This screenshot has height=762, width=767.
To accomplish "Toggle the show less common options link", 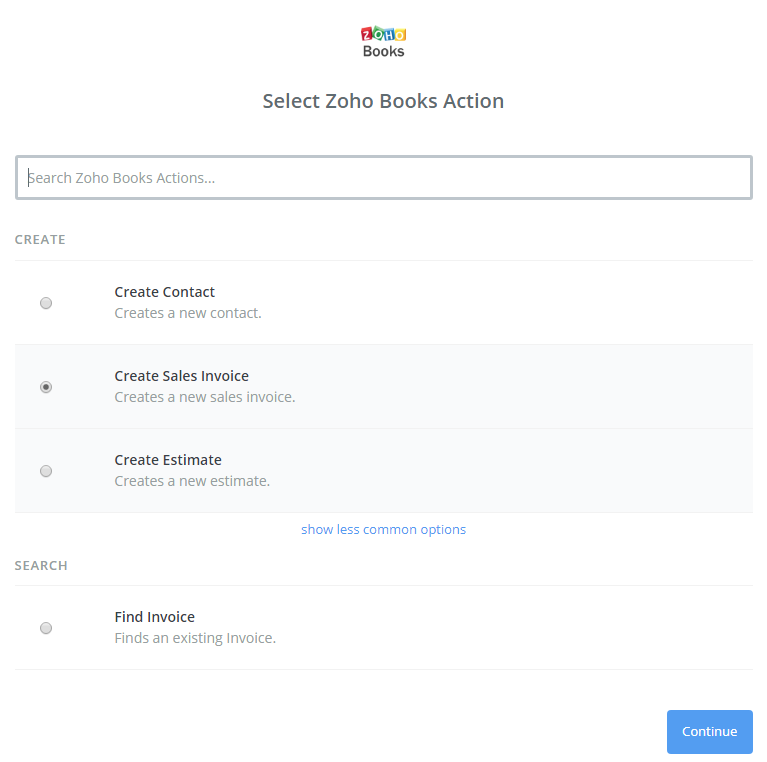I will (384, 530).
